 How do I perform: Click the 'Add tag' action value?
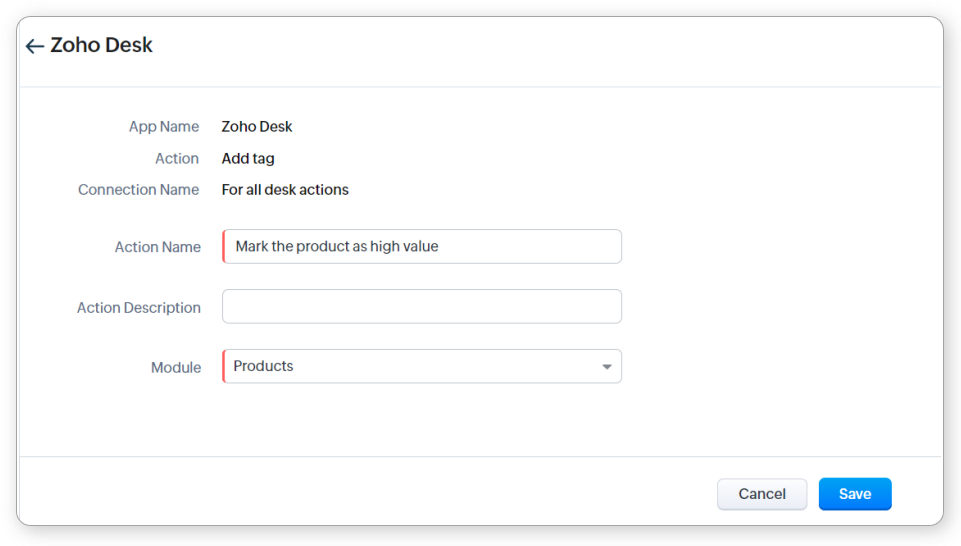pyautogui.click(x=248, y=159)
